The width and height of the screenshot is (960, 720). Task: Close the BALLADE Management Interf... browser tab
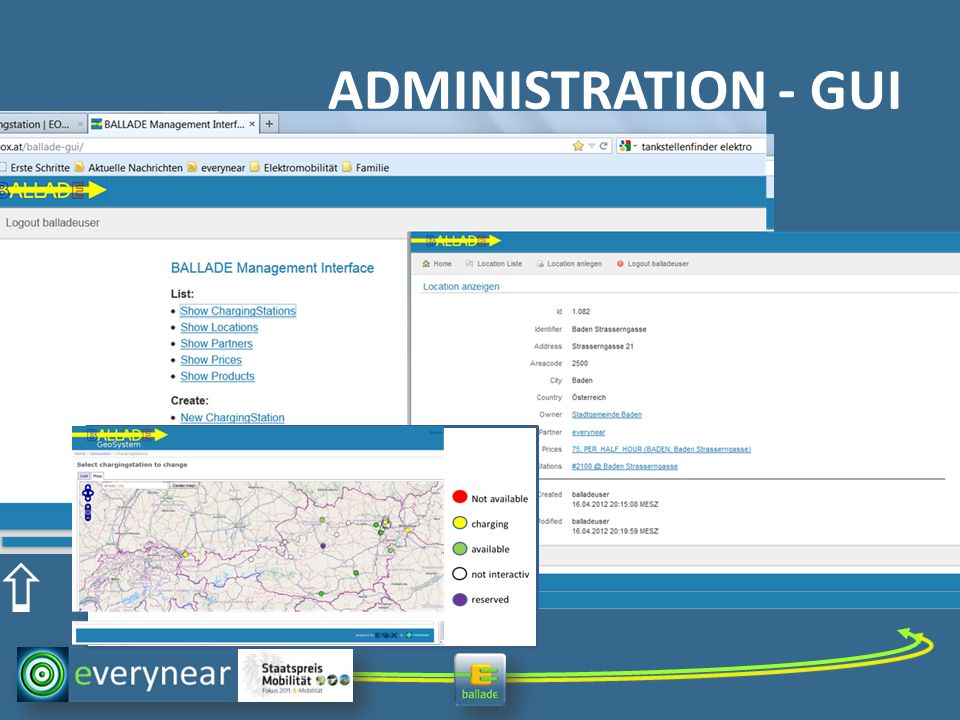[x=252, y=124]
